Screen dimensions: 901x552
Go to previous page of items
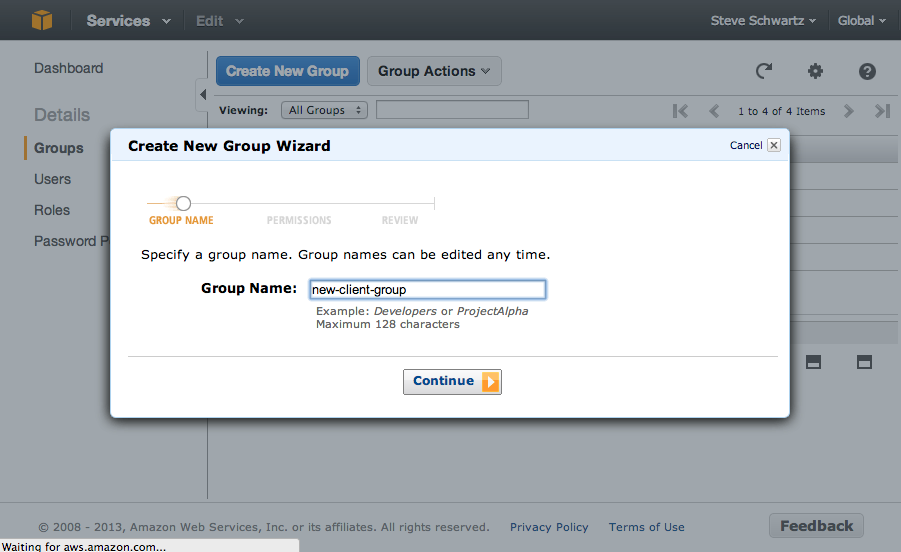pos(714,111)
